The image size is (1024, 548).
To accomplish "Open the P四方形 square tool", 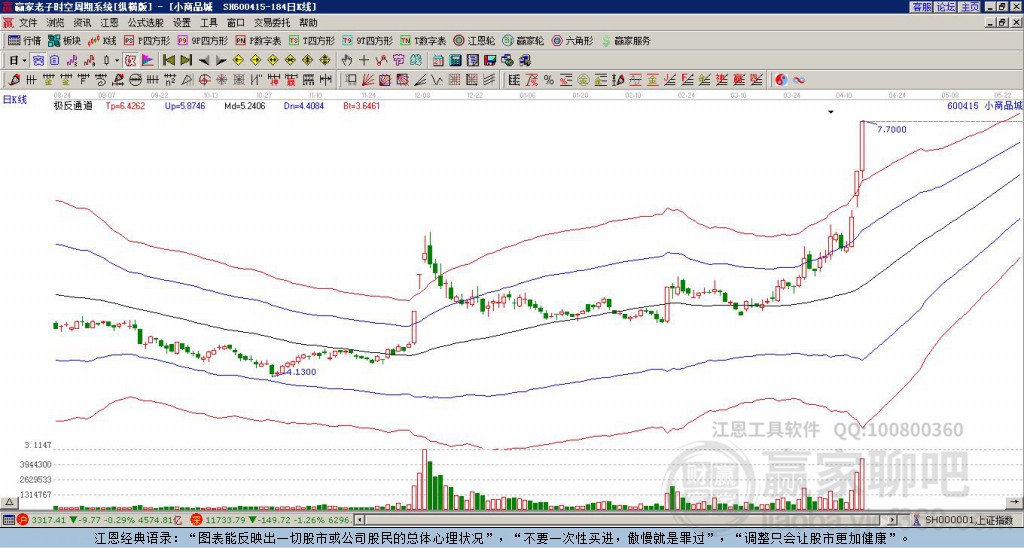I will coord(147,40).
